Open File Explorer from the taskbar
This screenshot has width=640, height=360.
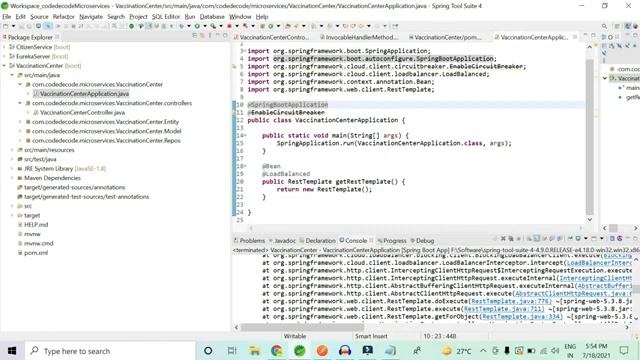[254, 351]
